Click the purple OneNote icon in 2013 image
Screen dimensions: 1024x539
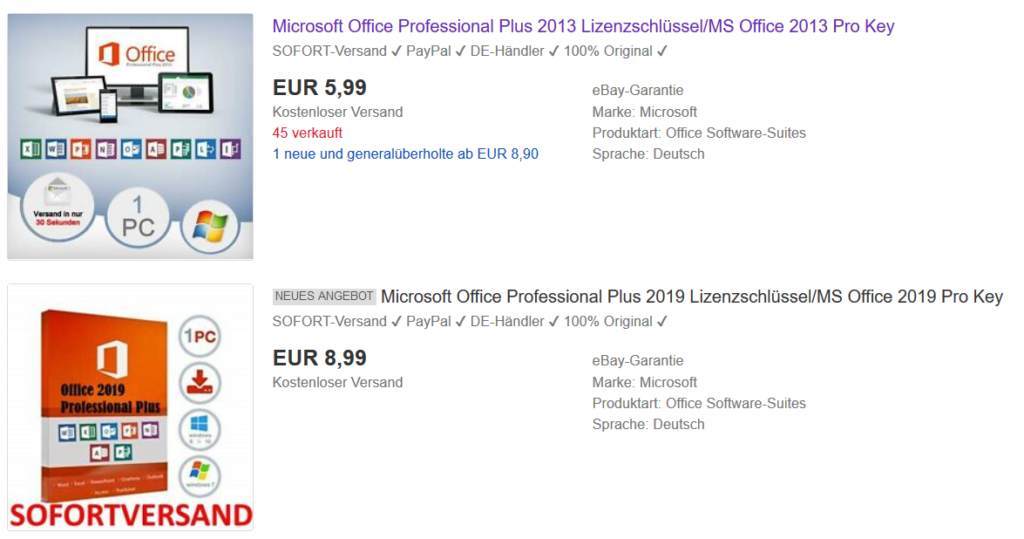(106, 150)
